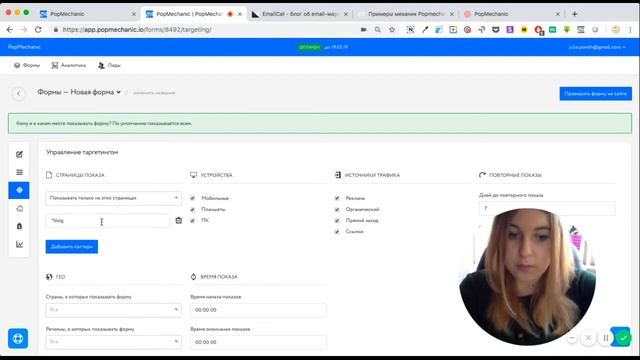Click the purple S extension icon
Screen dimensions: 640x360
click(510, 29)
